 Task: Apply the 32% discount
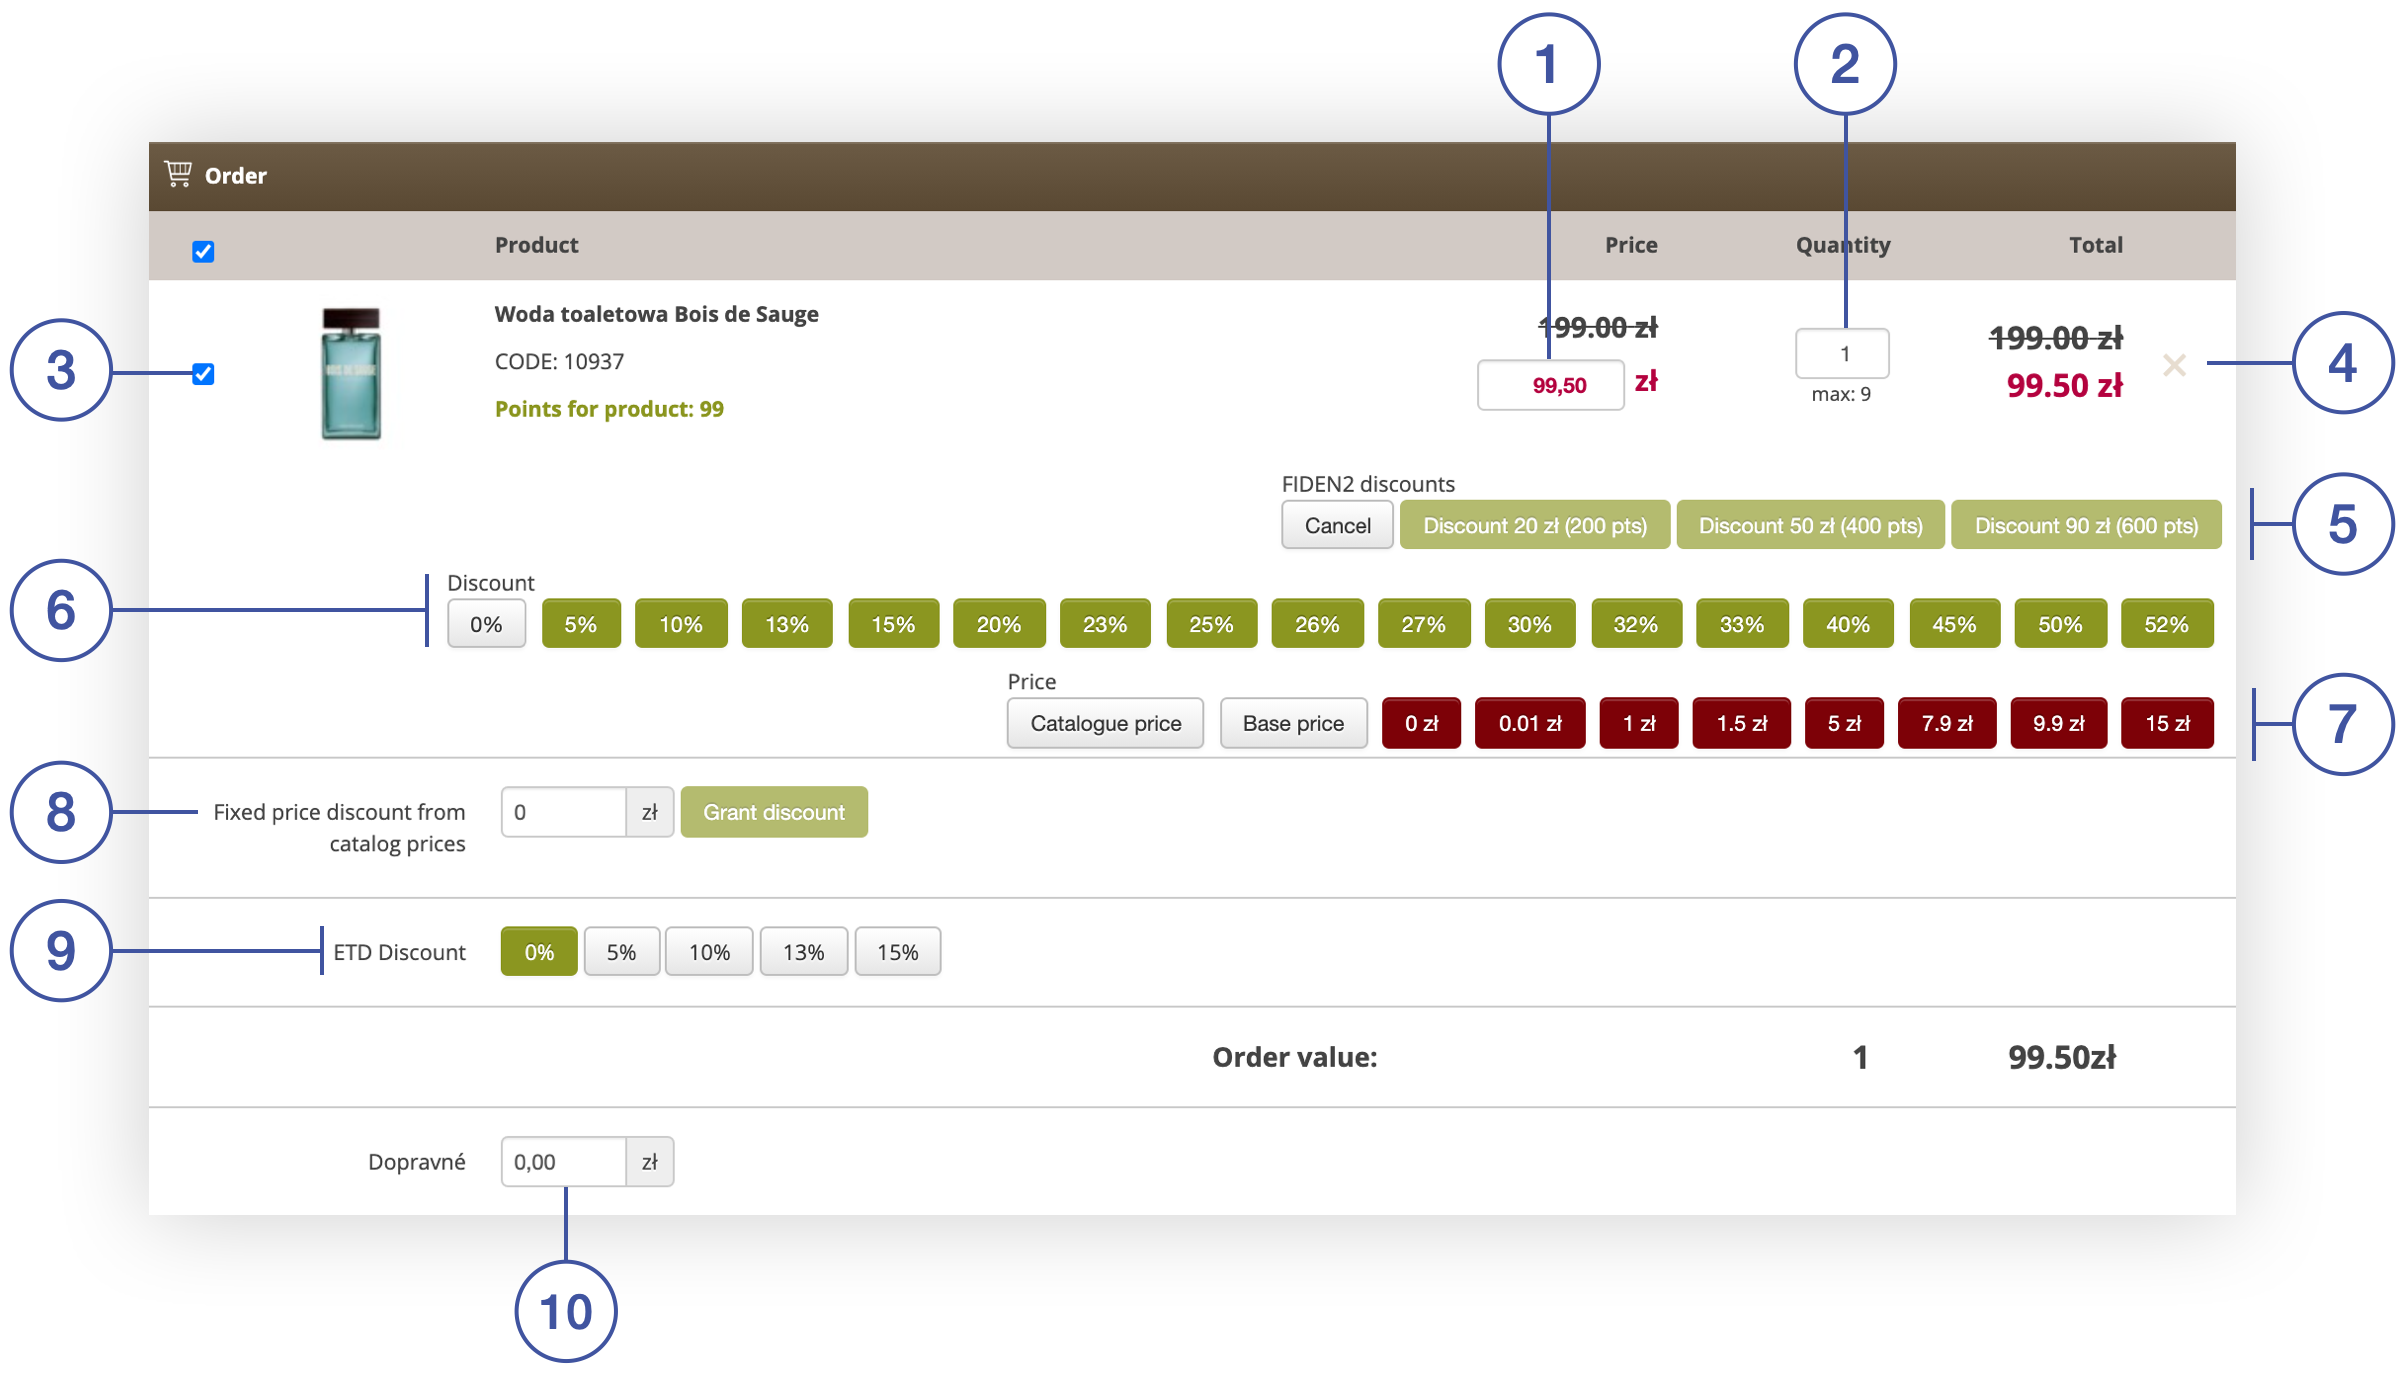click(1636, 624)
